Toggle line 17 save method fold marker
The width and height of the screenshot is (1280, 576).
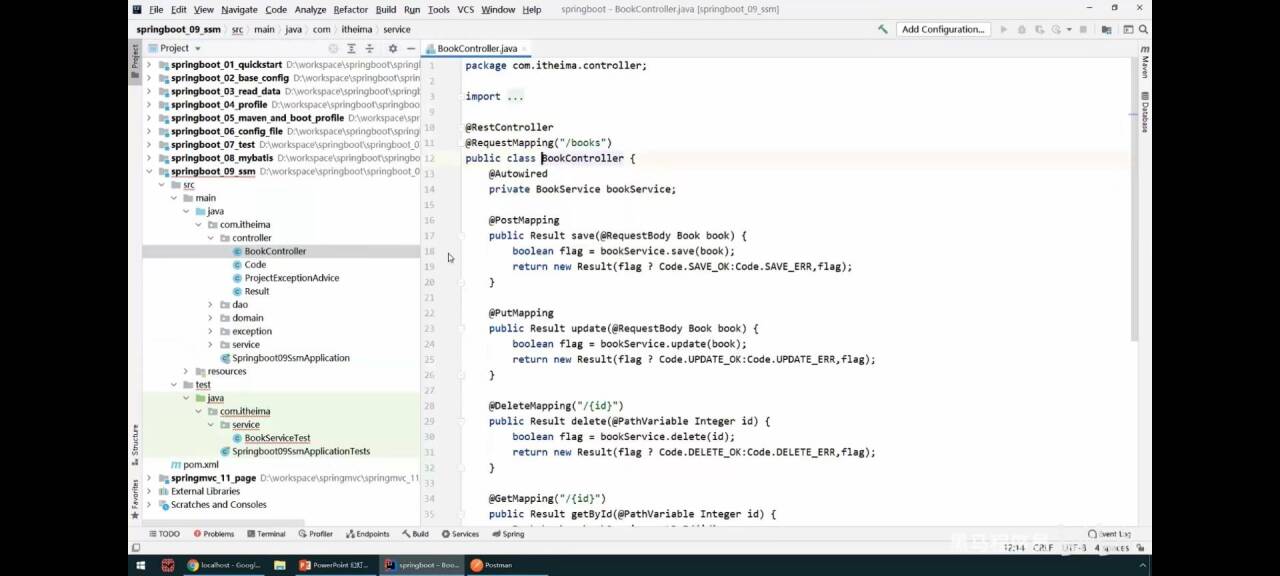pyautogui.click(x=461, y=236)
